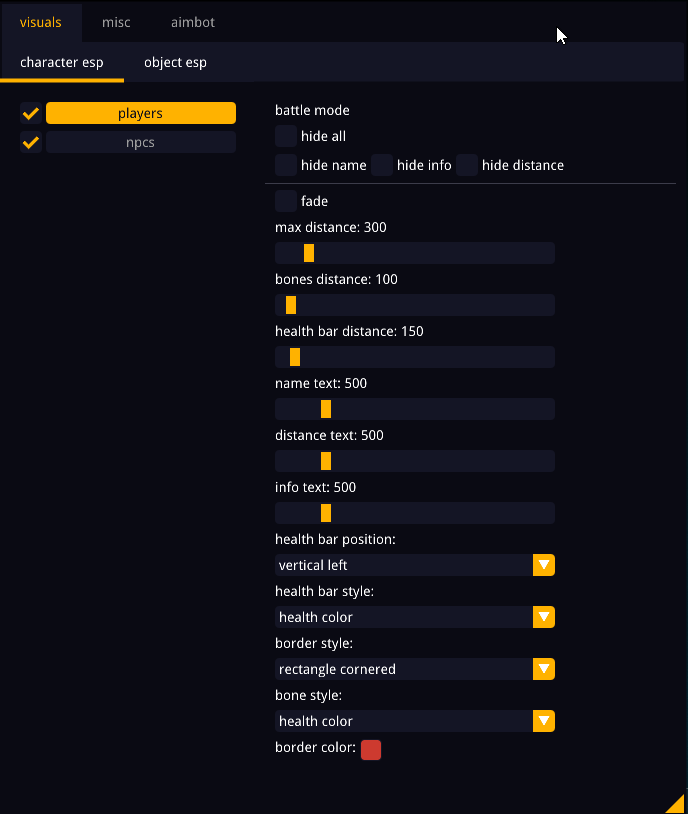Screen dimensions: 688x814
Task: Open the vertical left position dropdown
Action: pyautogui.click(x=404, y=565)
